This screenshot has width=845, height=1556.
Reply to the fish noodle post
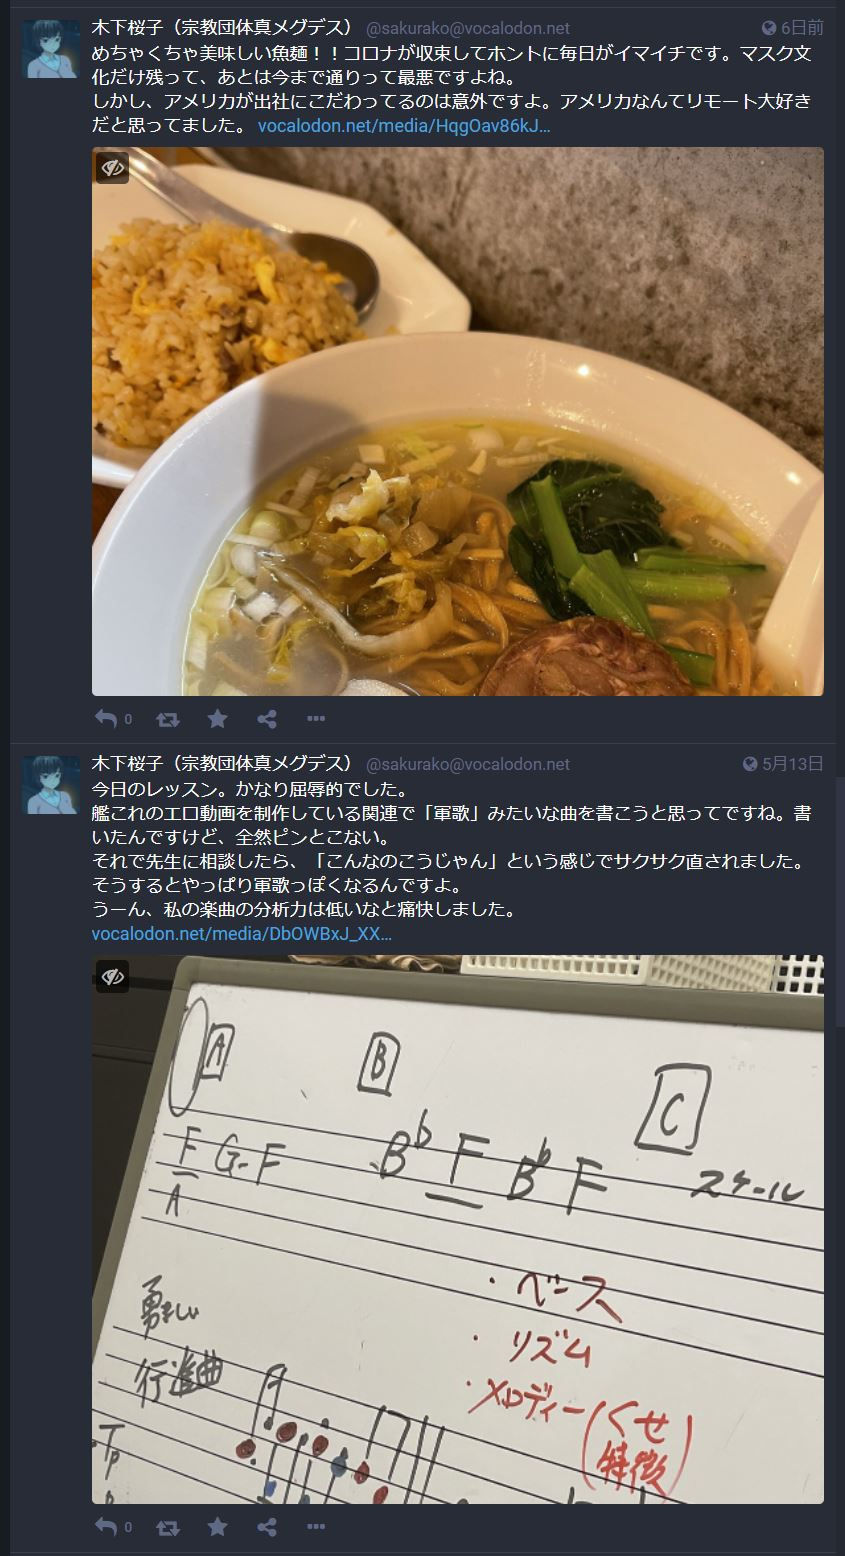pos(107,718)
